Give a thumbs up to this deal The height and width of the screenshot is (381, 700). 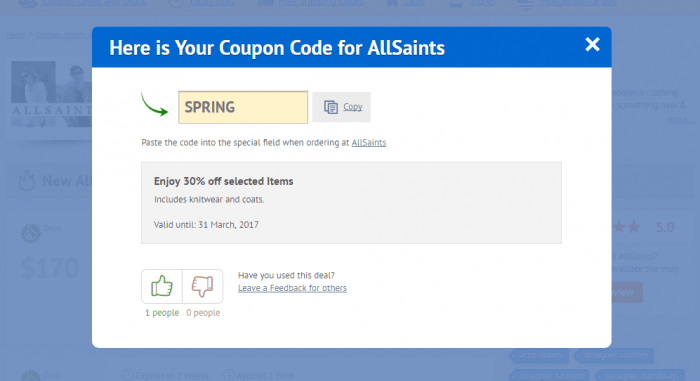[x=162, y=286]
